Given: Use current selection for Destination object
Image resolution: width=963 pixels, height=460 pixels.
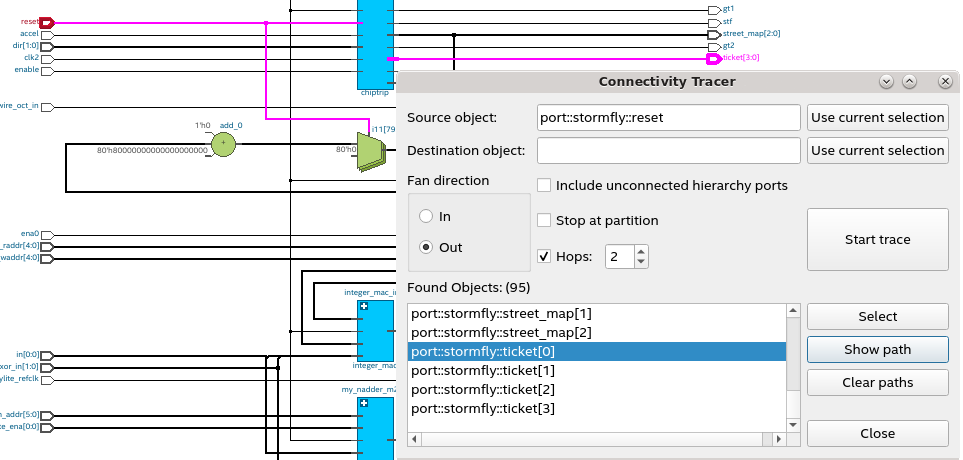Looking at the screenshot, I should [878, 150].
